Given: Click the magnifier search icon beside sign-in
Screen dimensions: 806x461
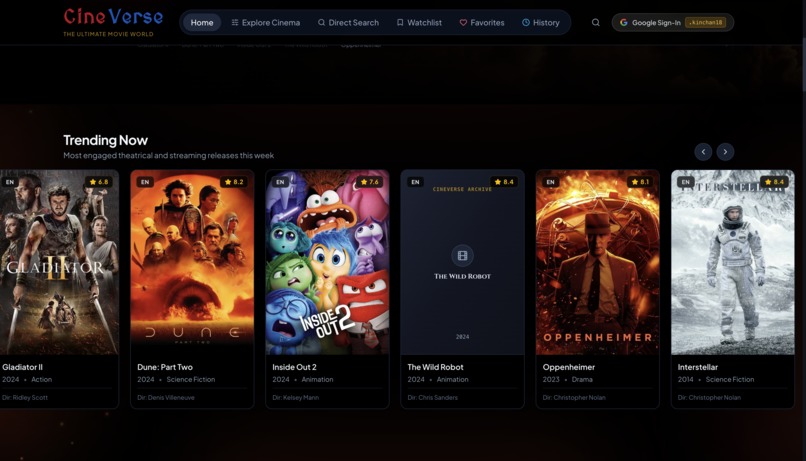Looking at the screenshot, I should click(595, 23).
